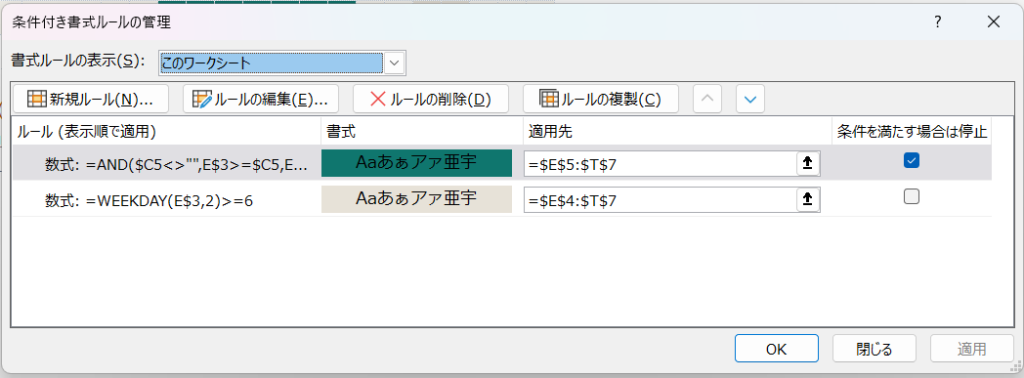
Task: Click the ルール (表示順で適用) column header
Action: (x=167, y=132)
